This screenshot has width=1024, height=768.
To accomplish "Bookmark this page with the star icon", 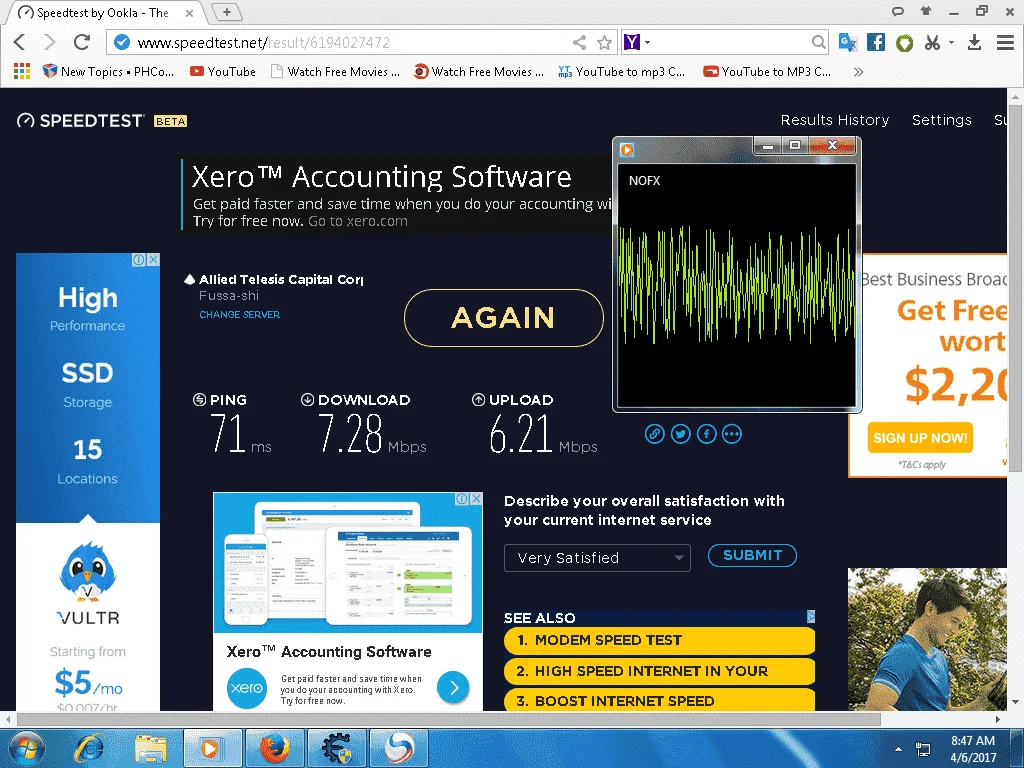I will (x=604, y=42).
